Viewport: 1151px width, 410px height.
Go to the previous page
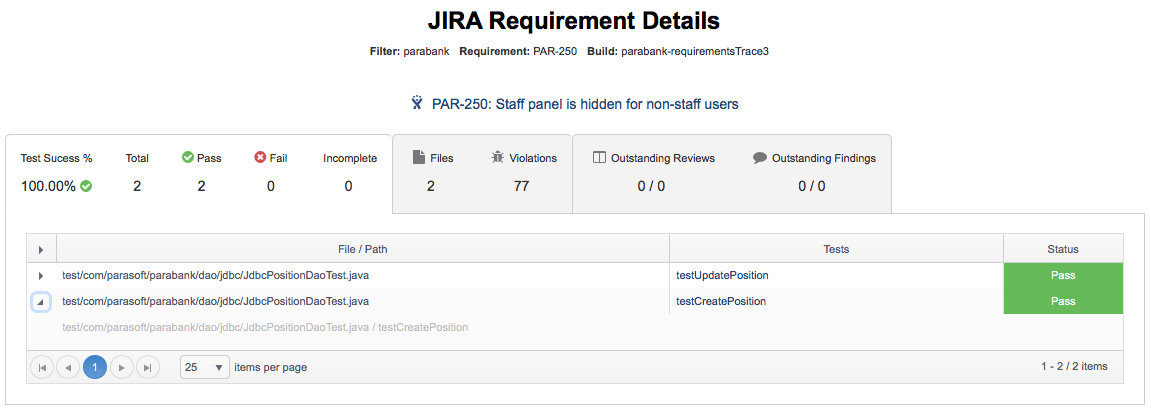[x=68, y=367]
